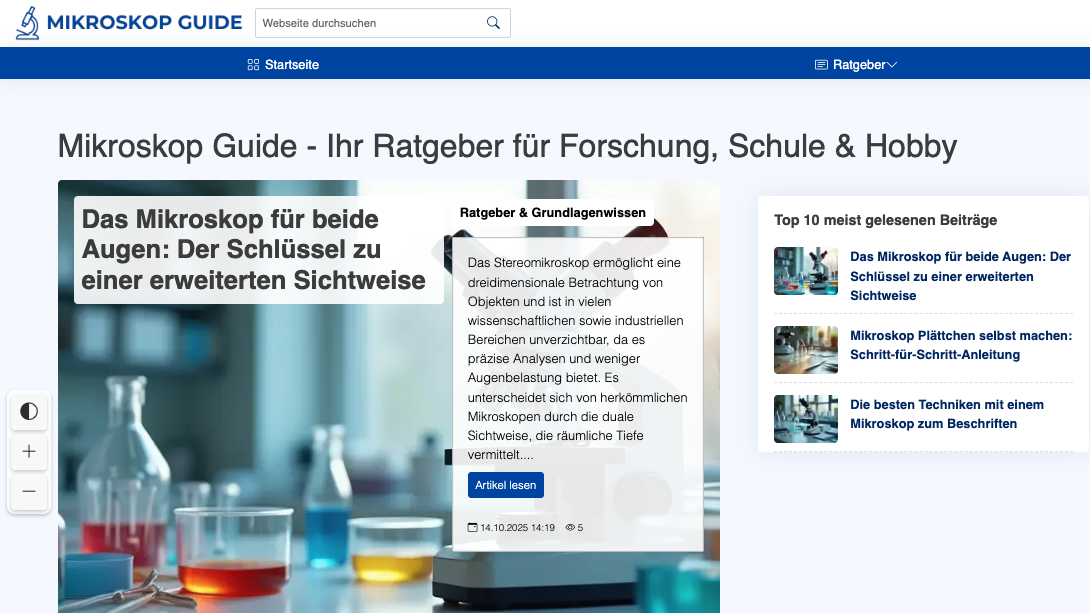Open the Ratgeber menu item
The image size is (1090, 613).
[x=859, y=65]
